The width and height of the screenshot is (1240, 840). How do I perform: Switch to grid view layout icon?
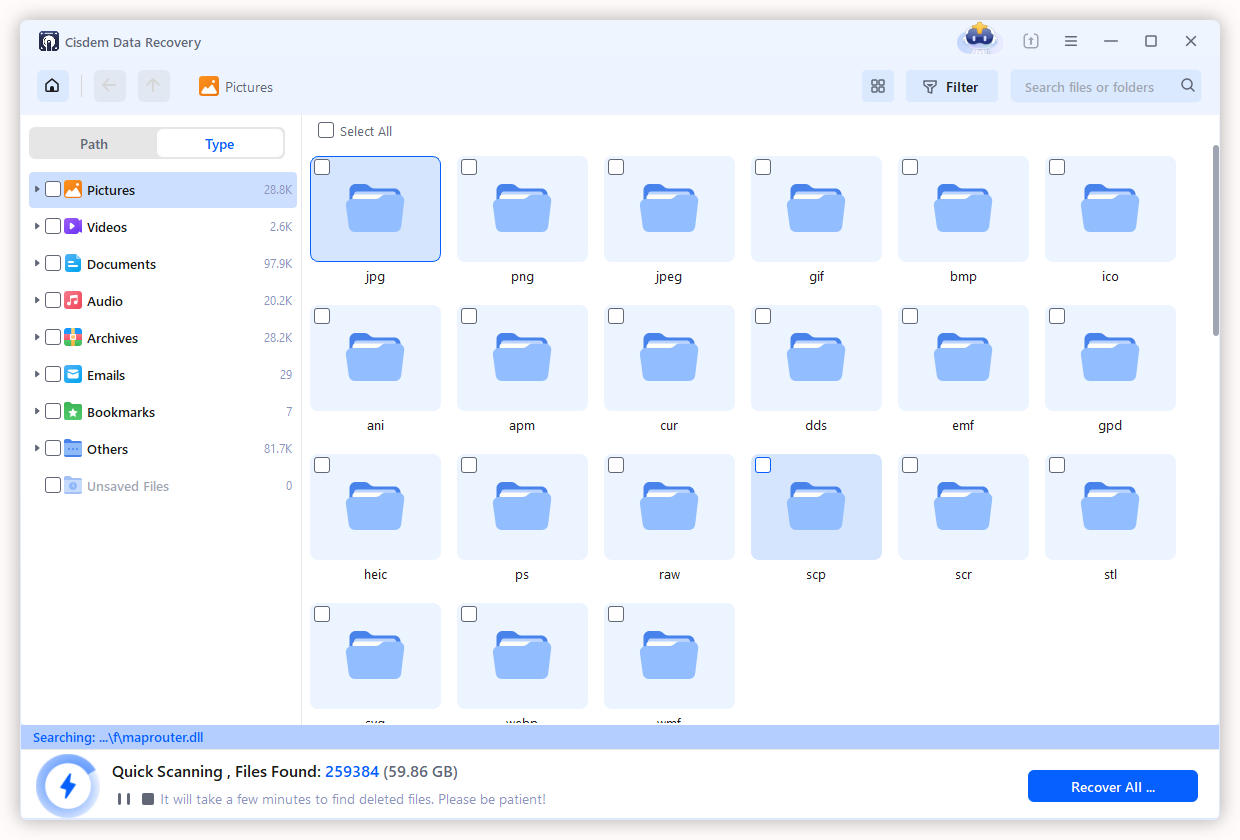(x=878, y=87)
